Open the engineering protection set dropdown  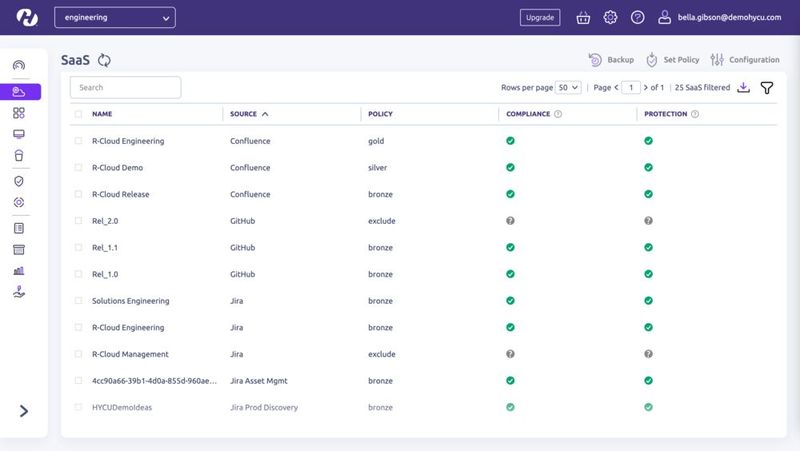(x=114, y=17)
